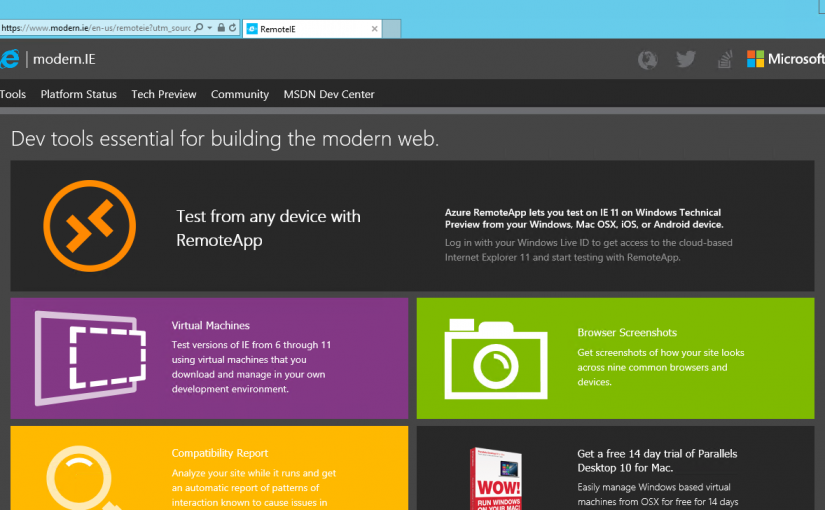
Task: Click the 'Azure RemoteApp lets you test' bold text
Action: point(584,218)
